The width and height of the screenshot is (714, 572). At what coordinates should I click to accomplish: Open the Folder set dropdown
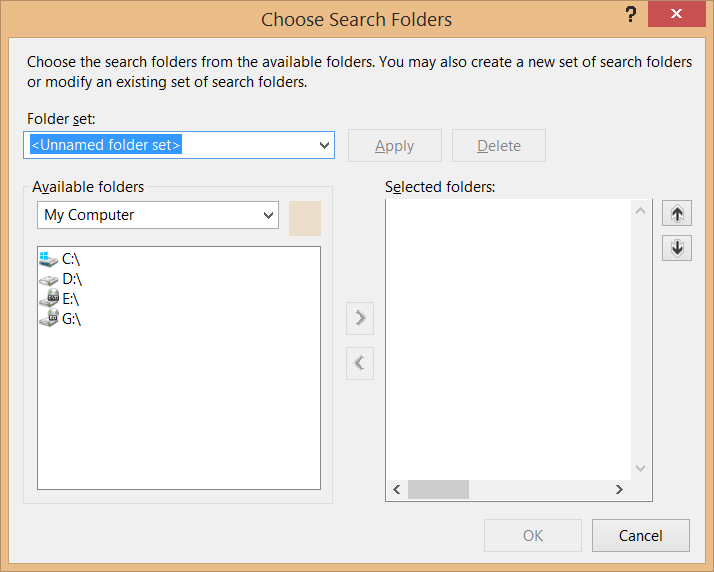pos(324,145)
